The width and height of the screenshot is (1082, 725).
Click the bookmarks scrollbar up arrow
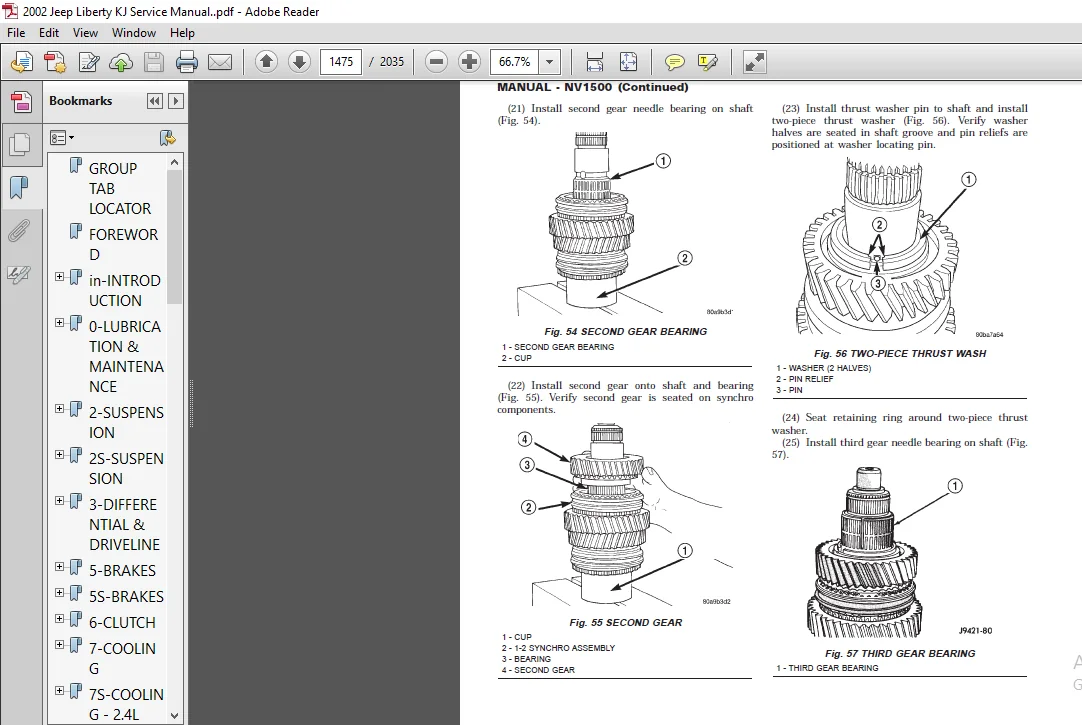click(175, 162)
